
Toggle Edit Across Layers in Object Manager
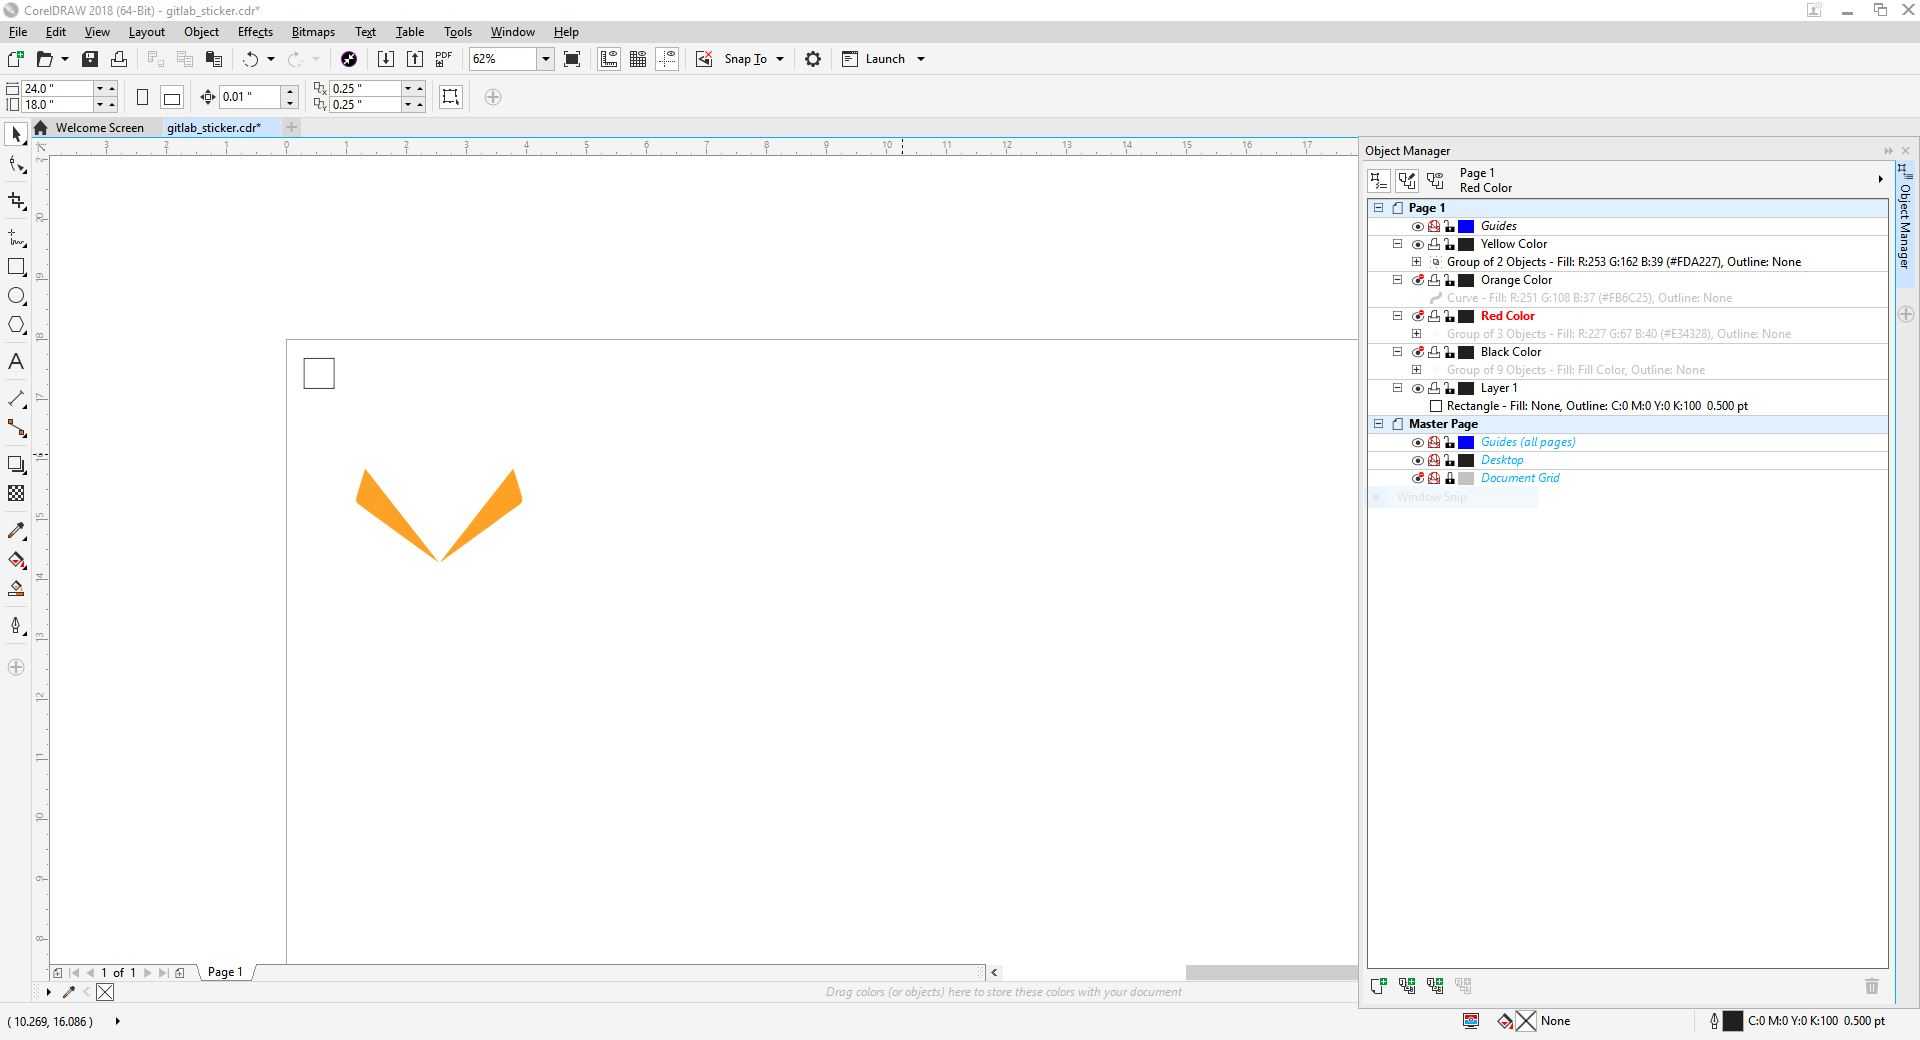click(1407, 180)
